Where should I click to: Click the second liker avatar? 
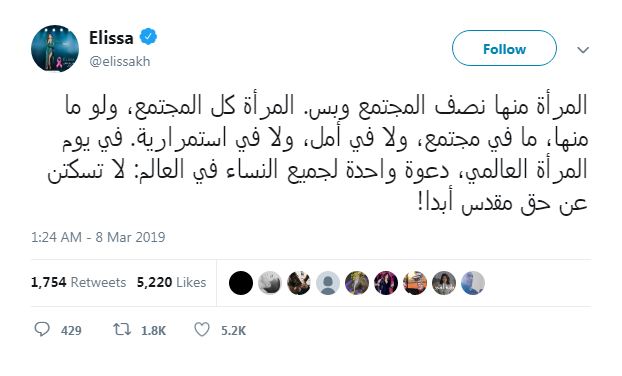coord(270,283)
